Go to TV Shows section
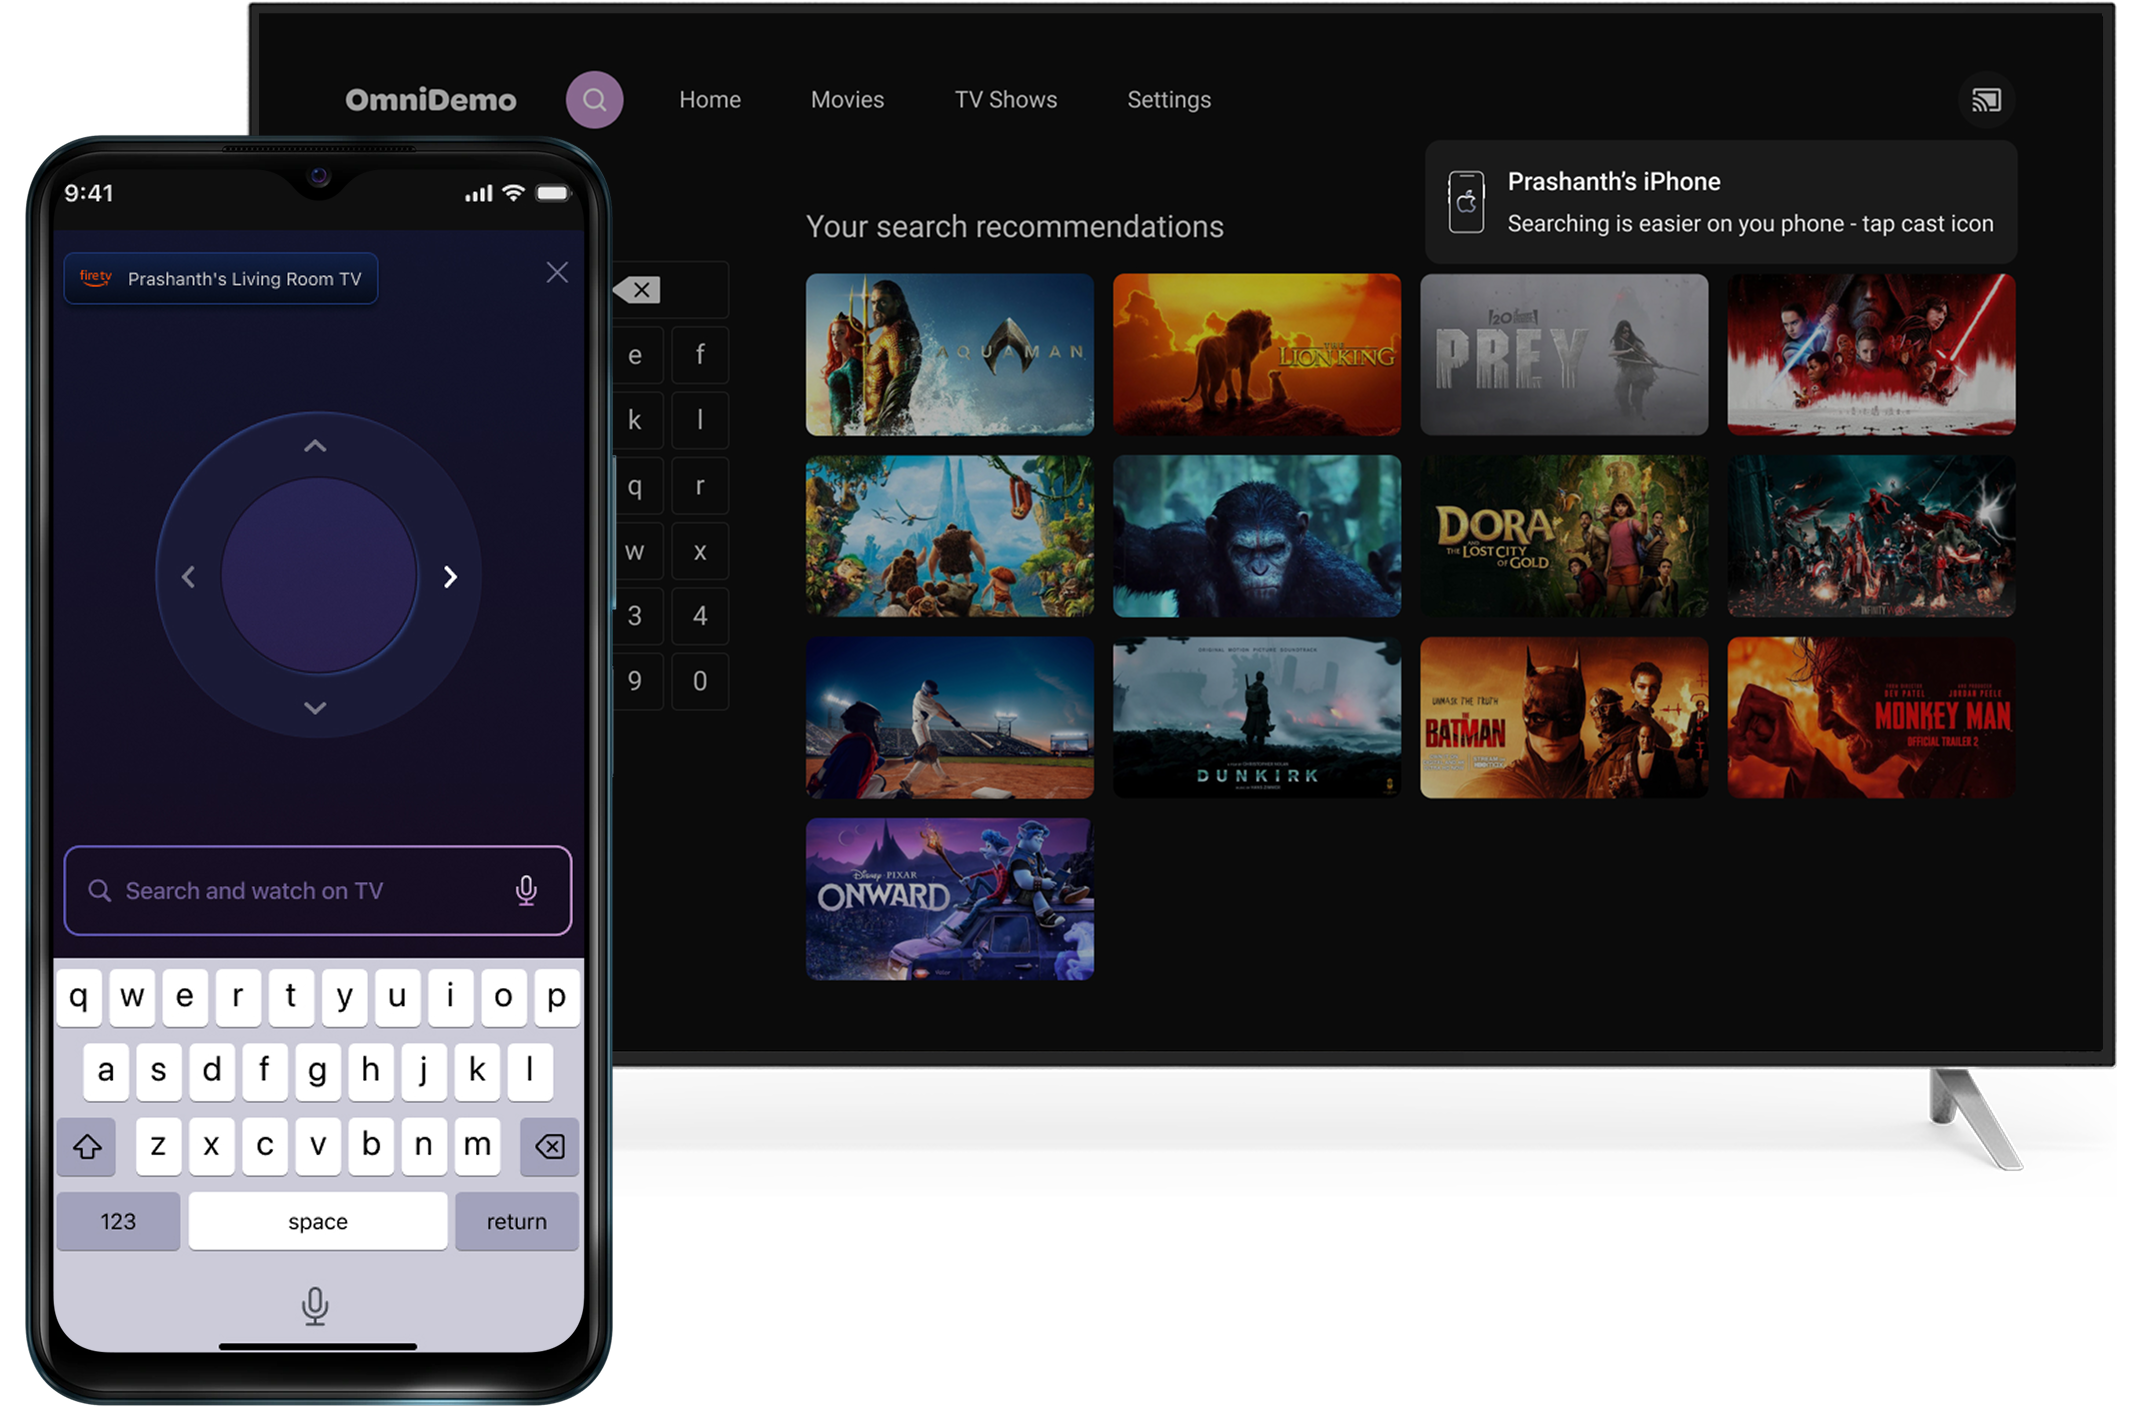This screenshot has width=2136, height=1409. [x=1005, y=100]
